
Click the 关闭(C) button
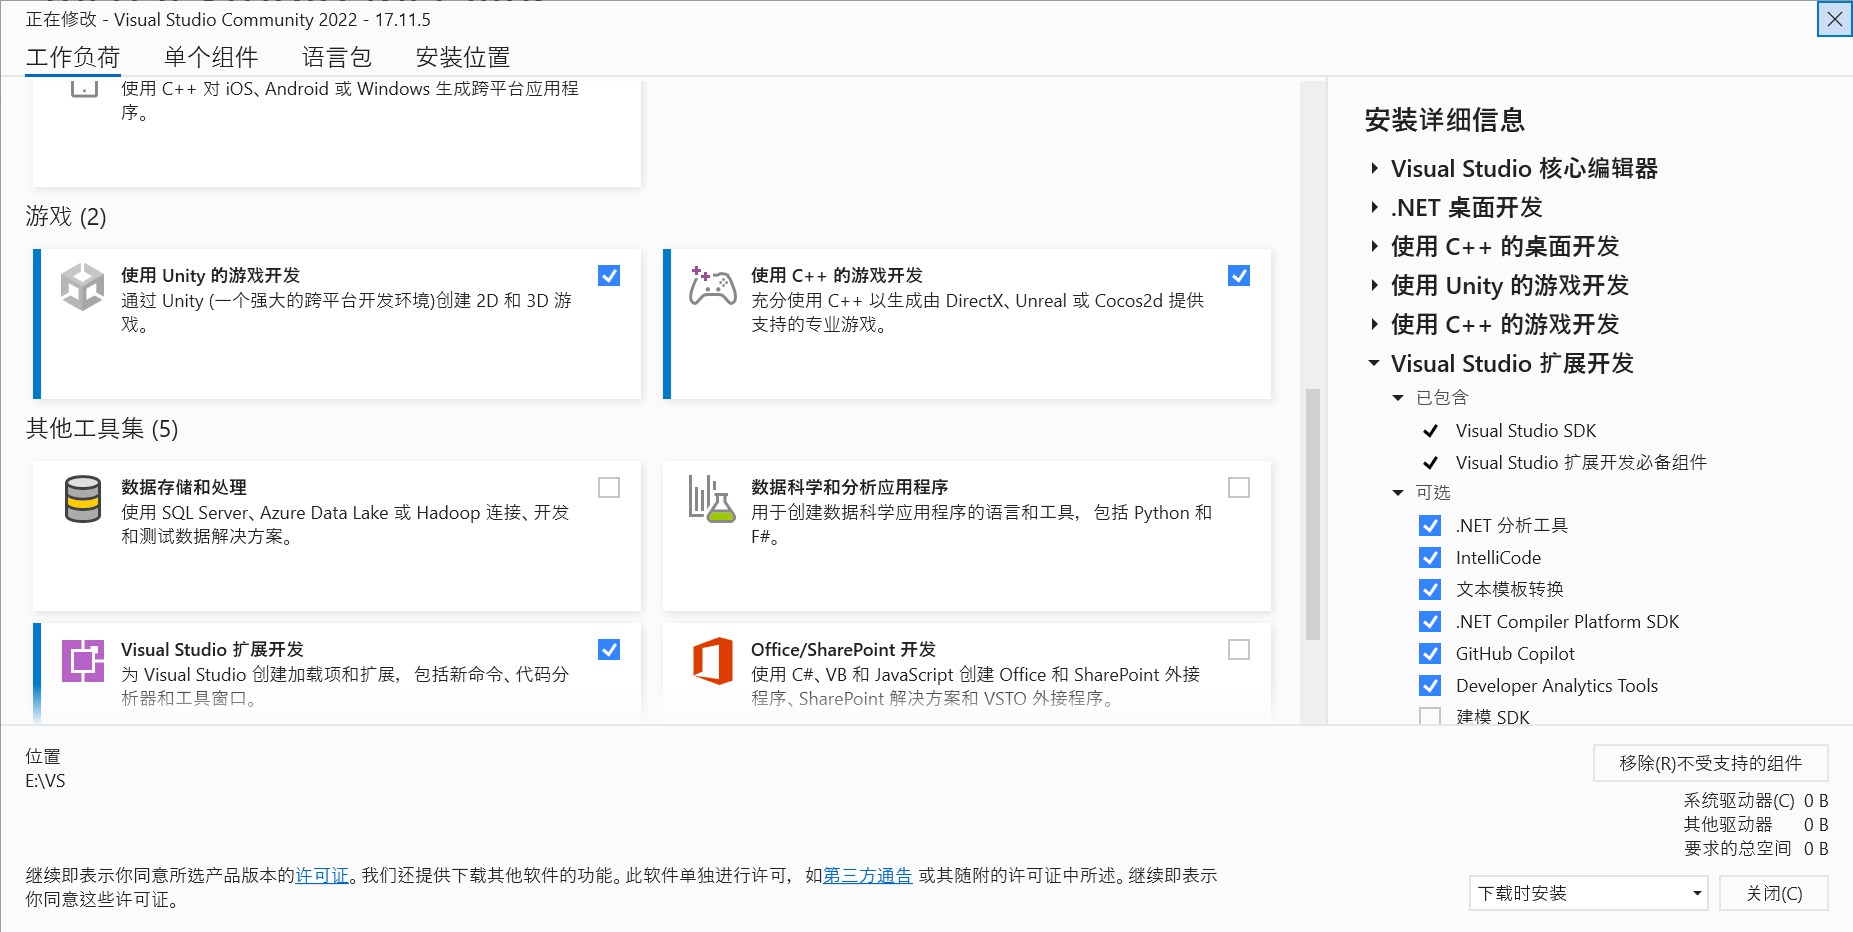point(1774,893)
